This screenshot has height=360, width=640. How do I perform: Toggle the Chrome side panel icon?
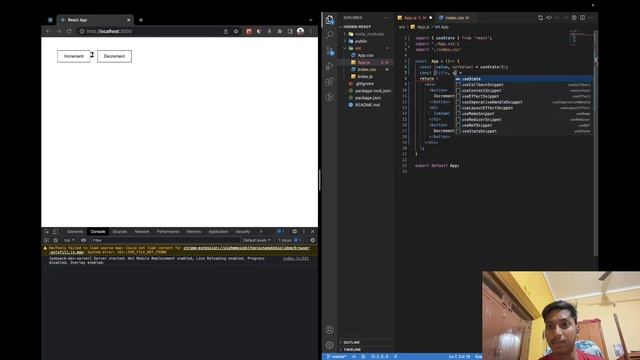[x=290, y=31]
